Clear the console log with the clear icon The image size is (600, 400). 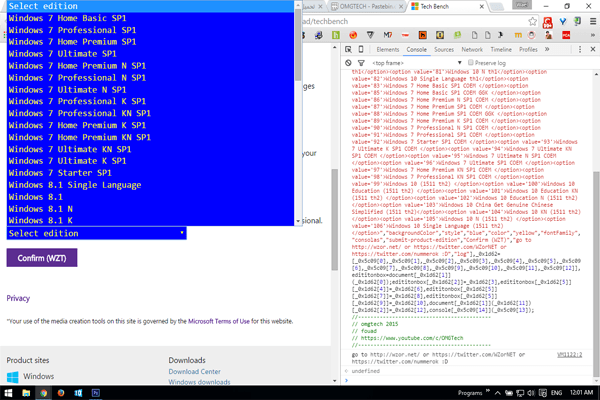[349, 62]
